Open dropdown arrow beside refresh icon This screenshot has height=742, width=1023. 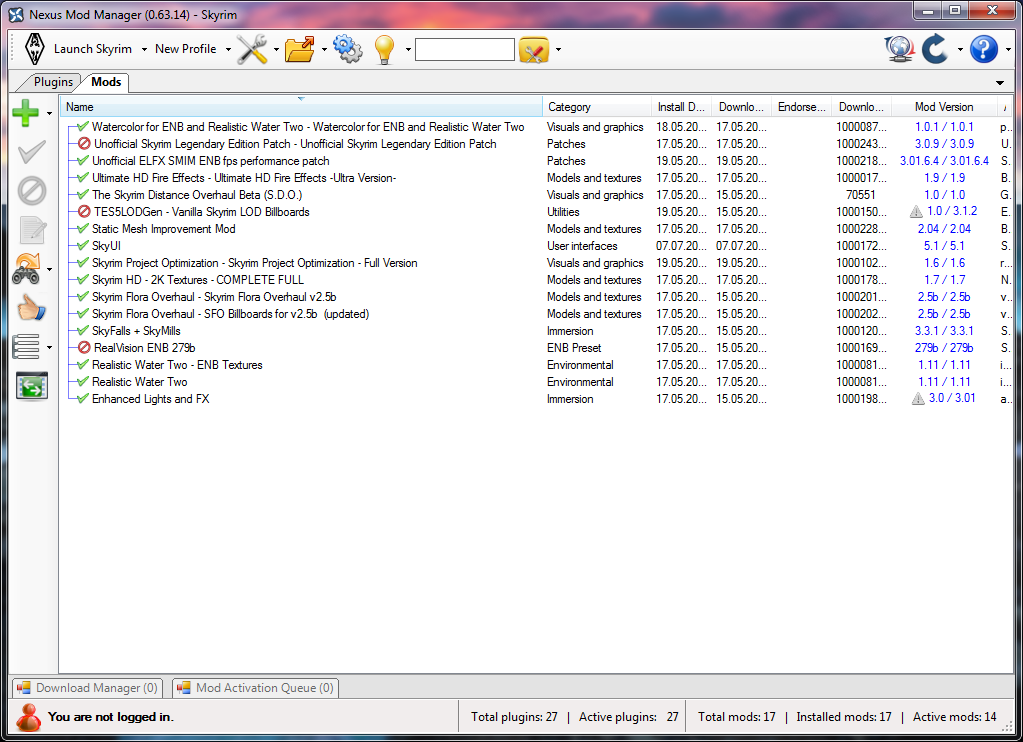coord(960,50)
